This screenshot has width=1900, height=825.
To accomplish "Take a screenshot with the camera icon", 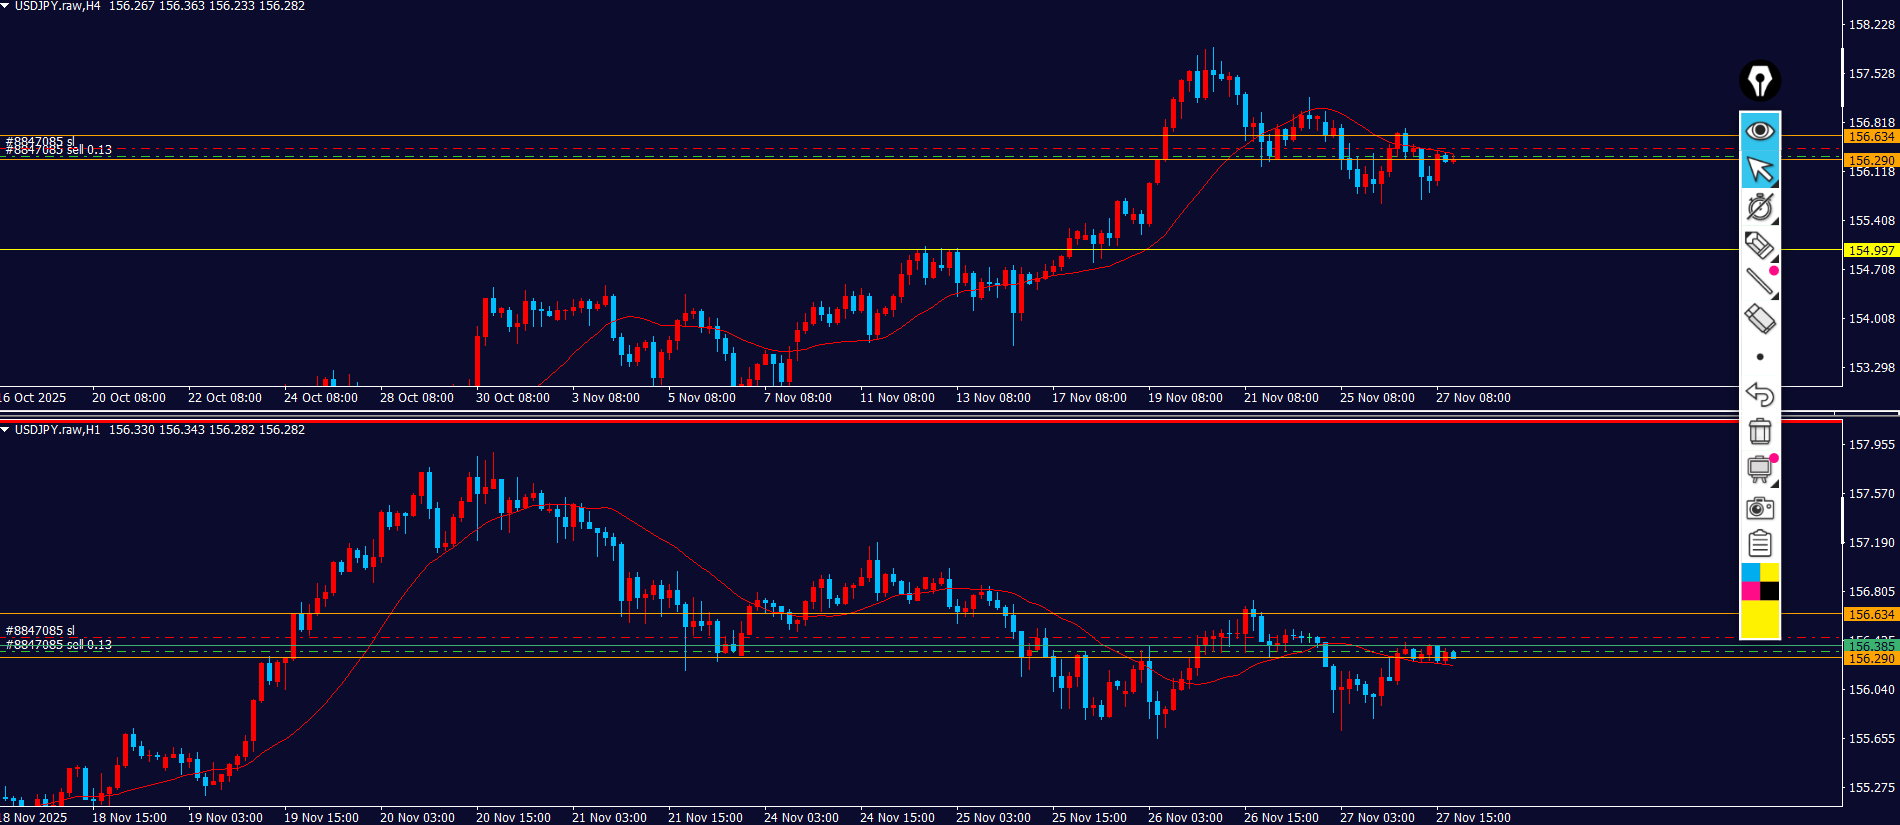I will 1760,508.
